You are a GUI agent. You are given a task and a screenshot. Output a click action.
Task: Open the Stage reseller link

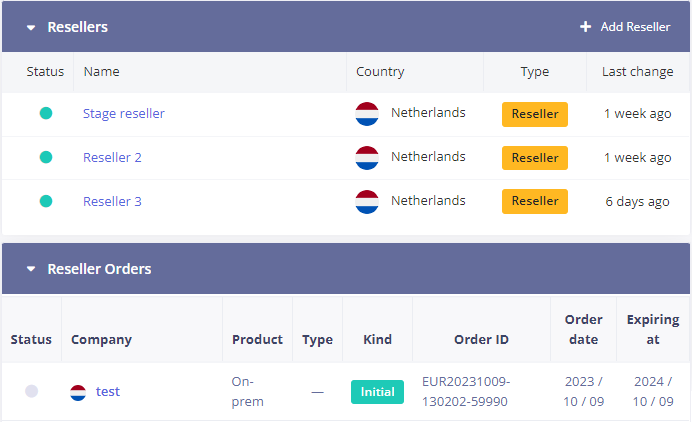[x=124, y=113]
